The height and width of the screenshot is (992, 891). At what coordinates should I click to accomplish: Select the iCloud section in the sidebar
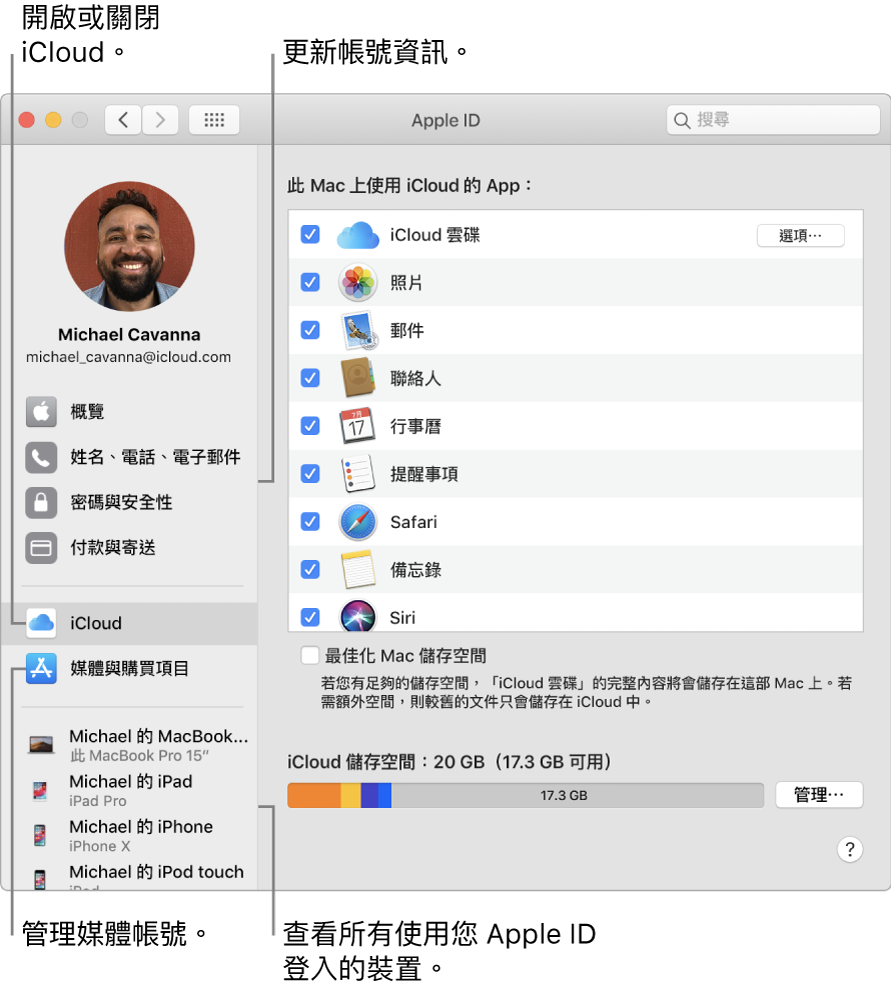130,623
